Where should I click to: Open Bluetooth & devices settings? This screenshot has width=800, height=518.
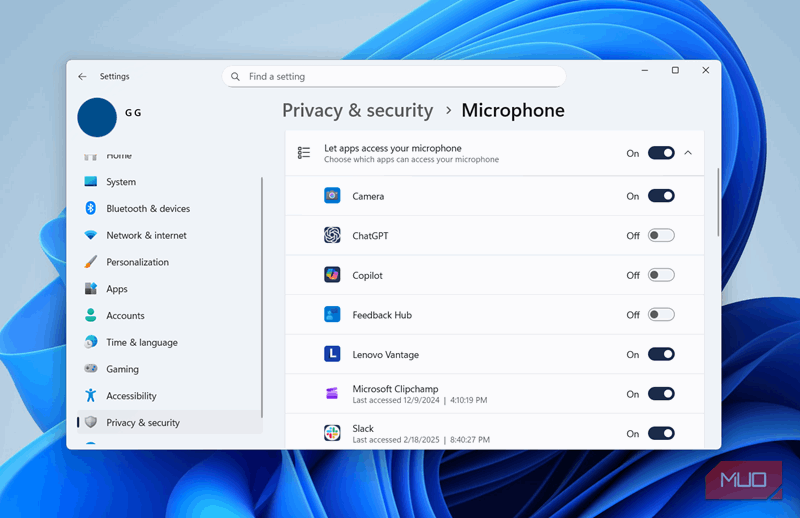pos(147,209)
